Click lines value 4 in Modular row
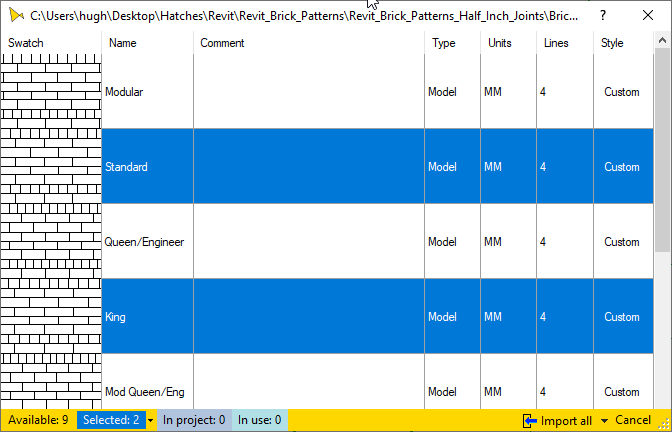672x432 pixels. (543, 92)
